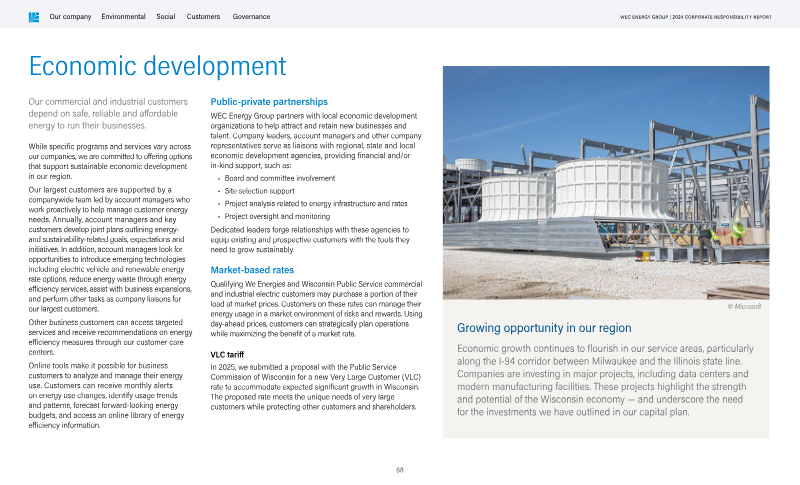
Task: Click the WEC Energy Group logo icon
Action: 34,17
